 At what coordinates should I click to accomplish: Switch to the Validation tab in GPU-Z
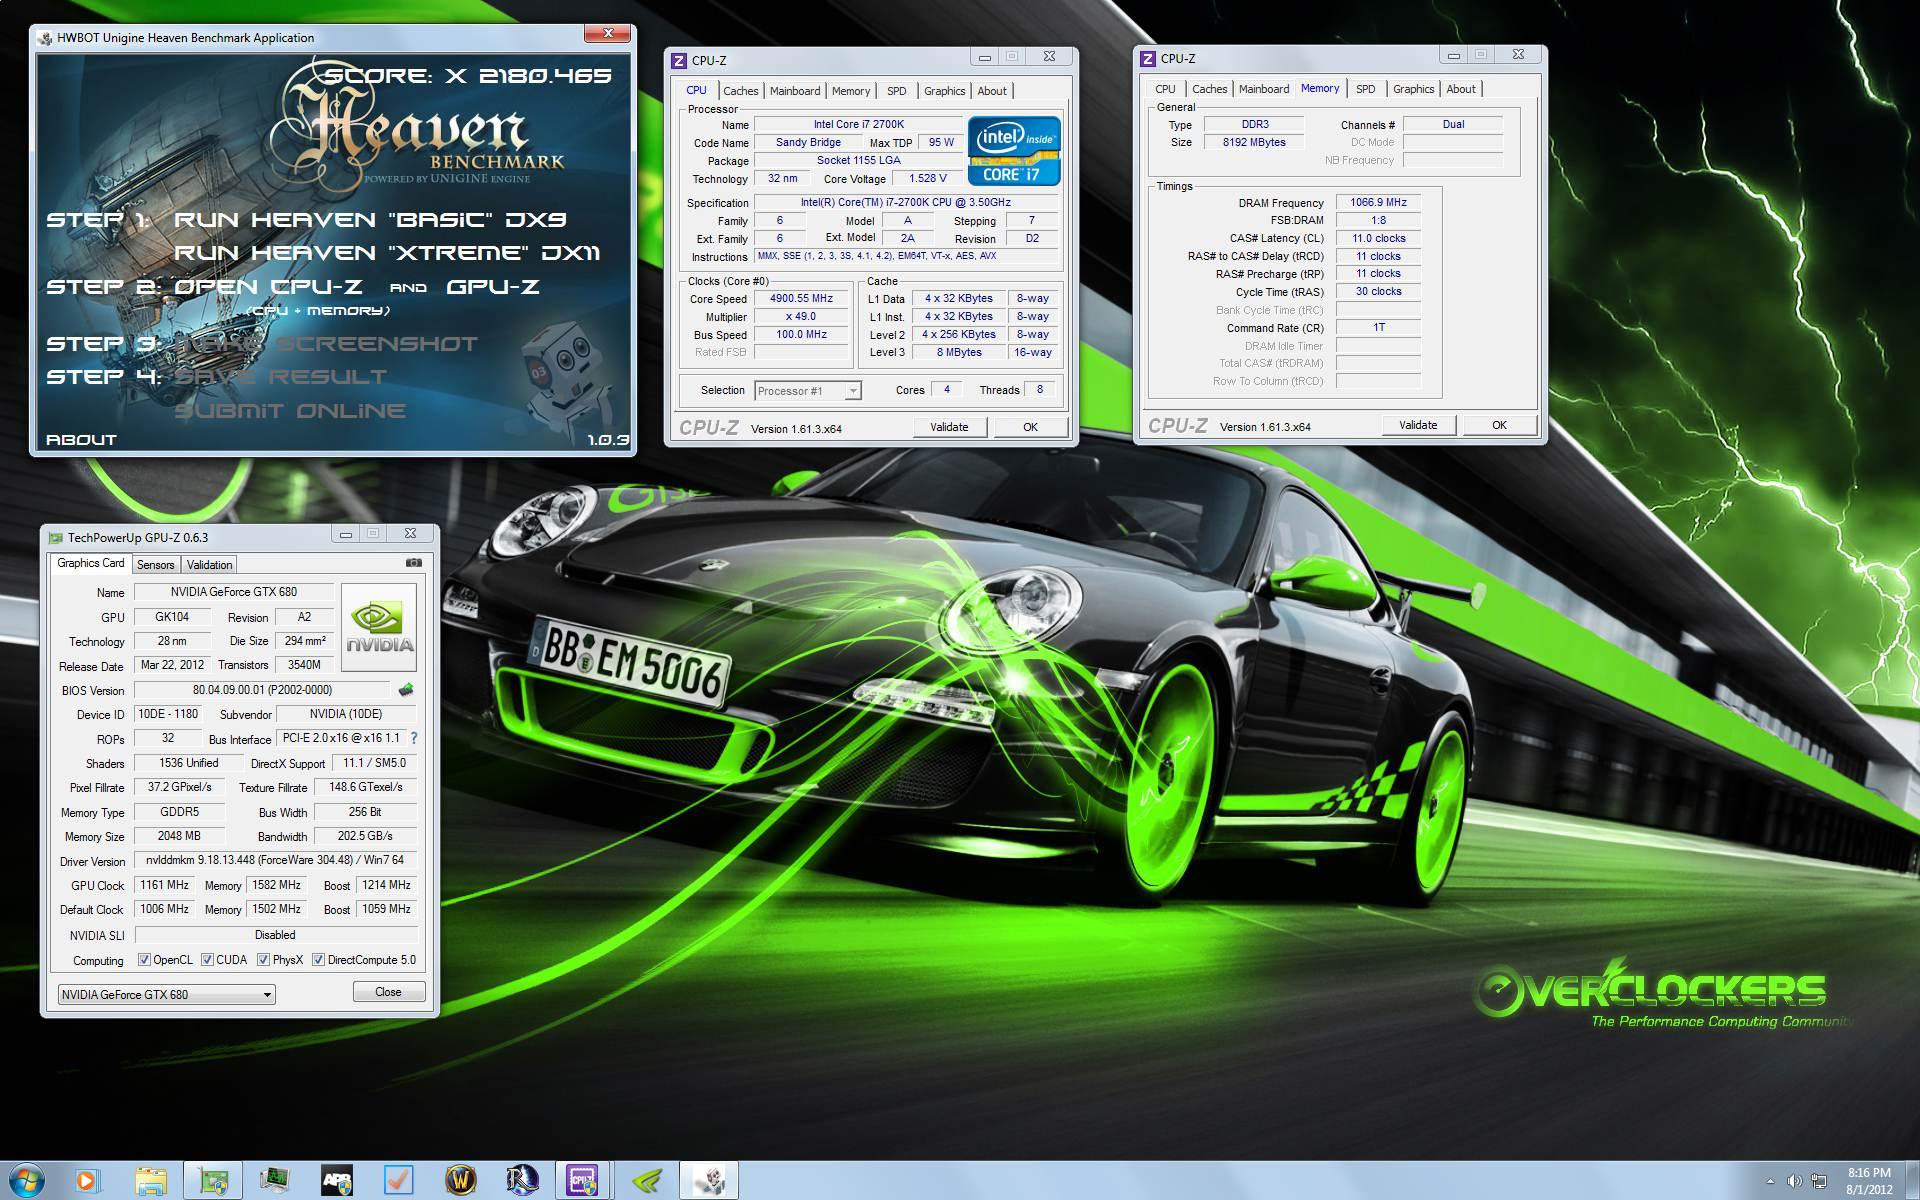(x=209, y=565)
